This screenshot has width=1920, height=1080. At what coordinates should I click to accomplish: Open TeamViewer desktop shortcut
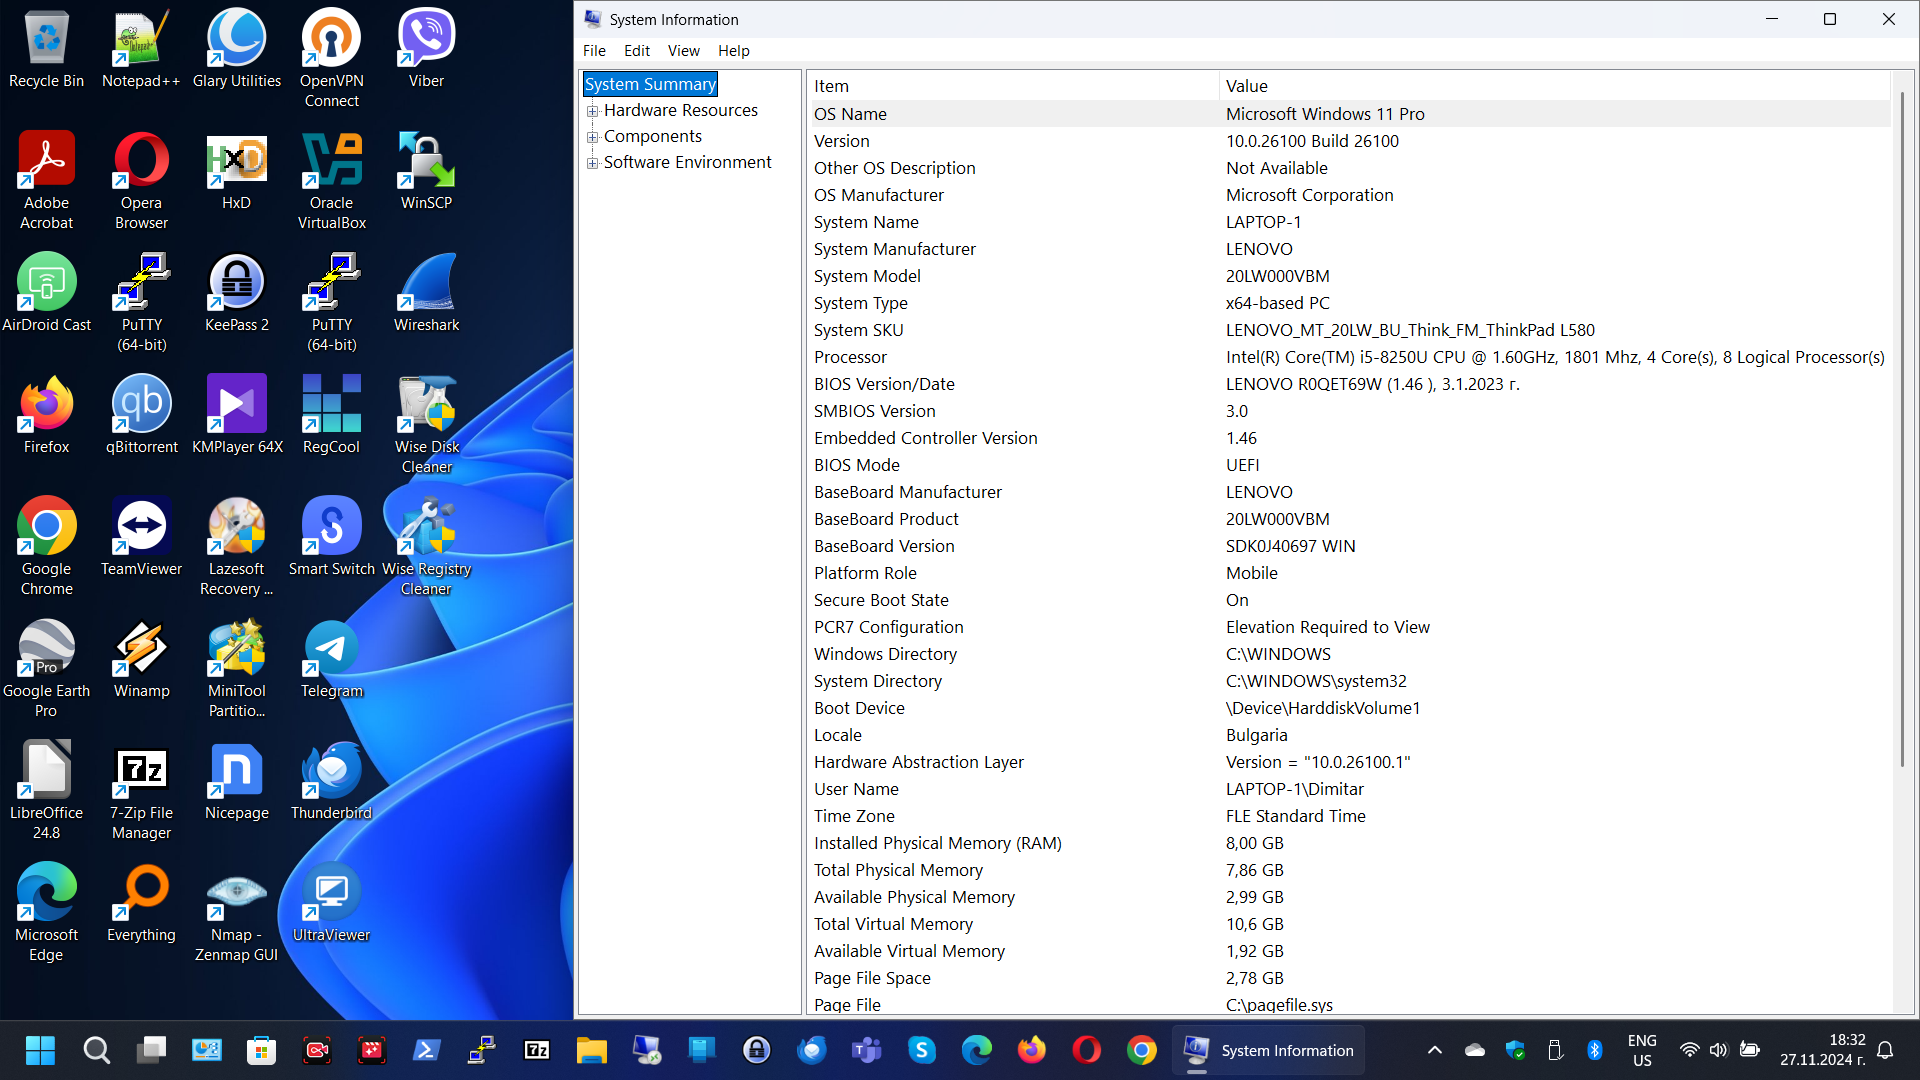click(141, 538)
